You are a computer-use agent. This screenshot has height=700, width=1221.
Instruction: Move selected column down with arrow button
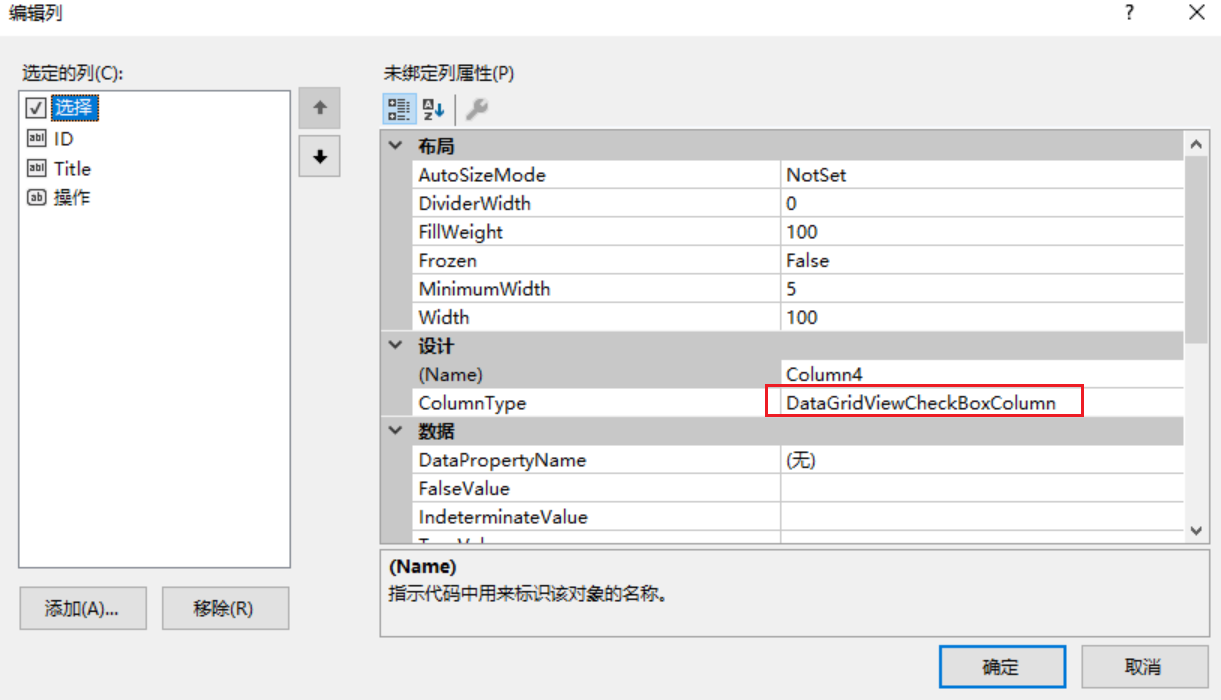click(319, 157)
